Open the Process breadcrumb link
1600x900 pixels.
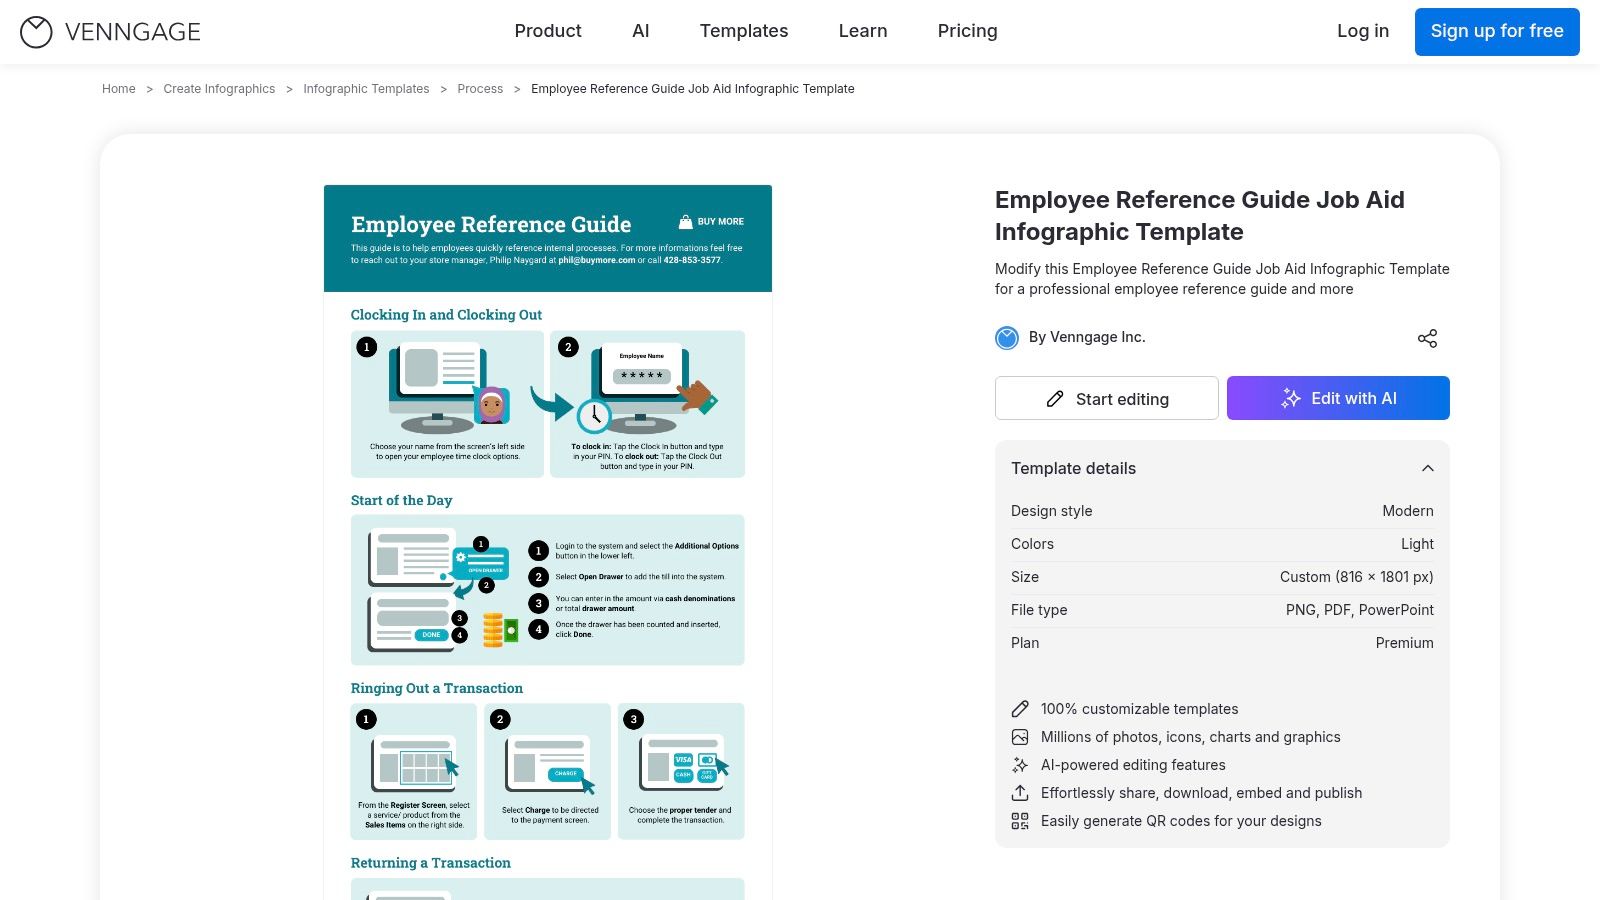[x=480, y=89]
